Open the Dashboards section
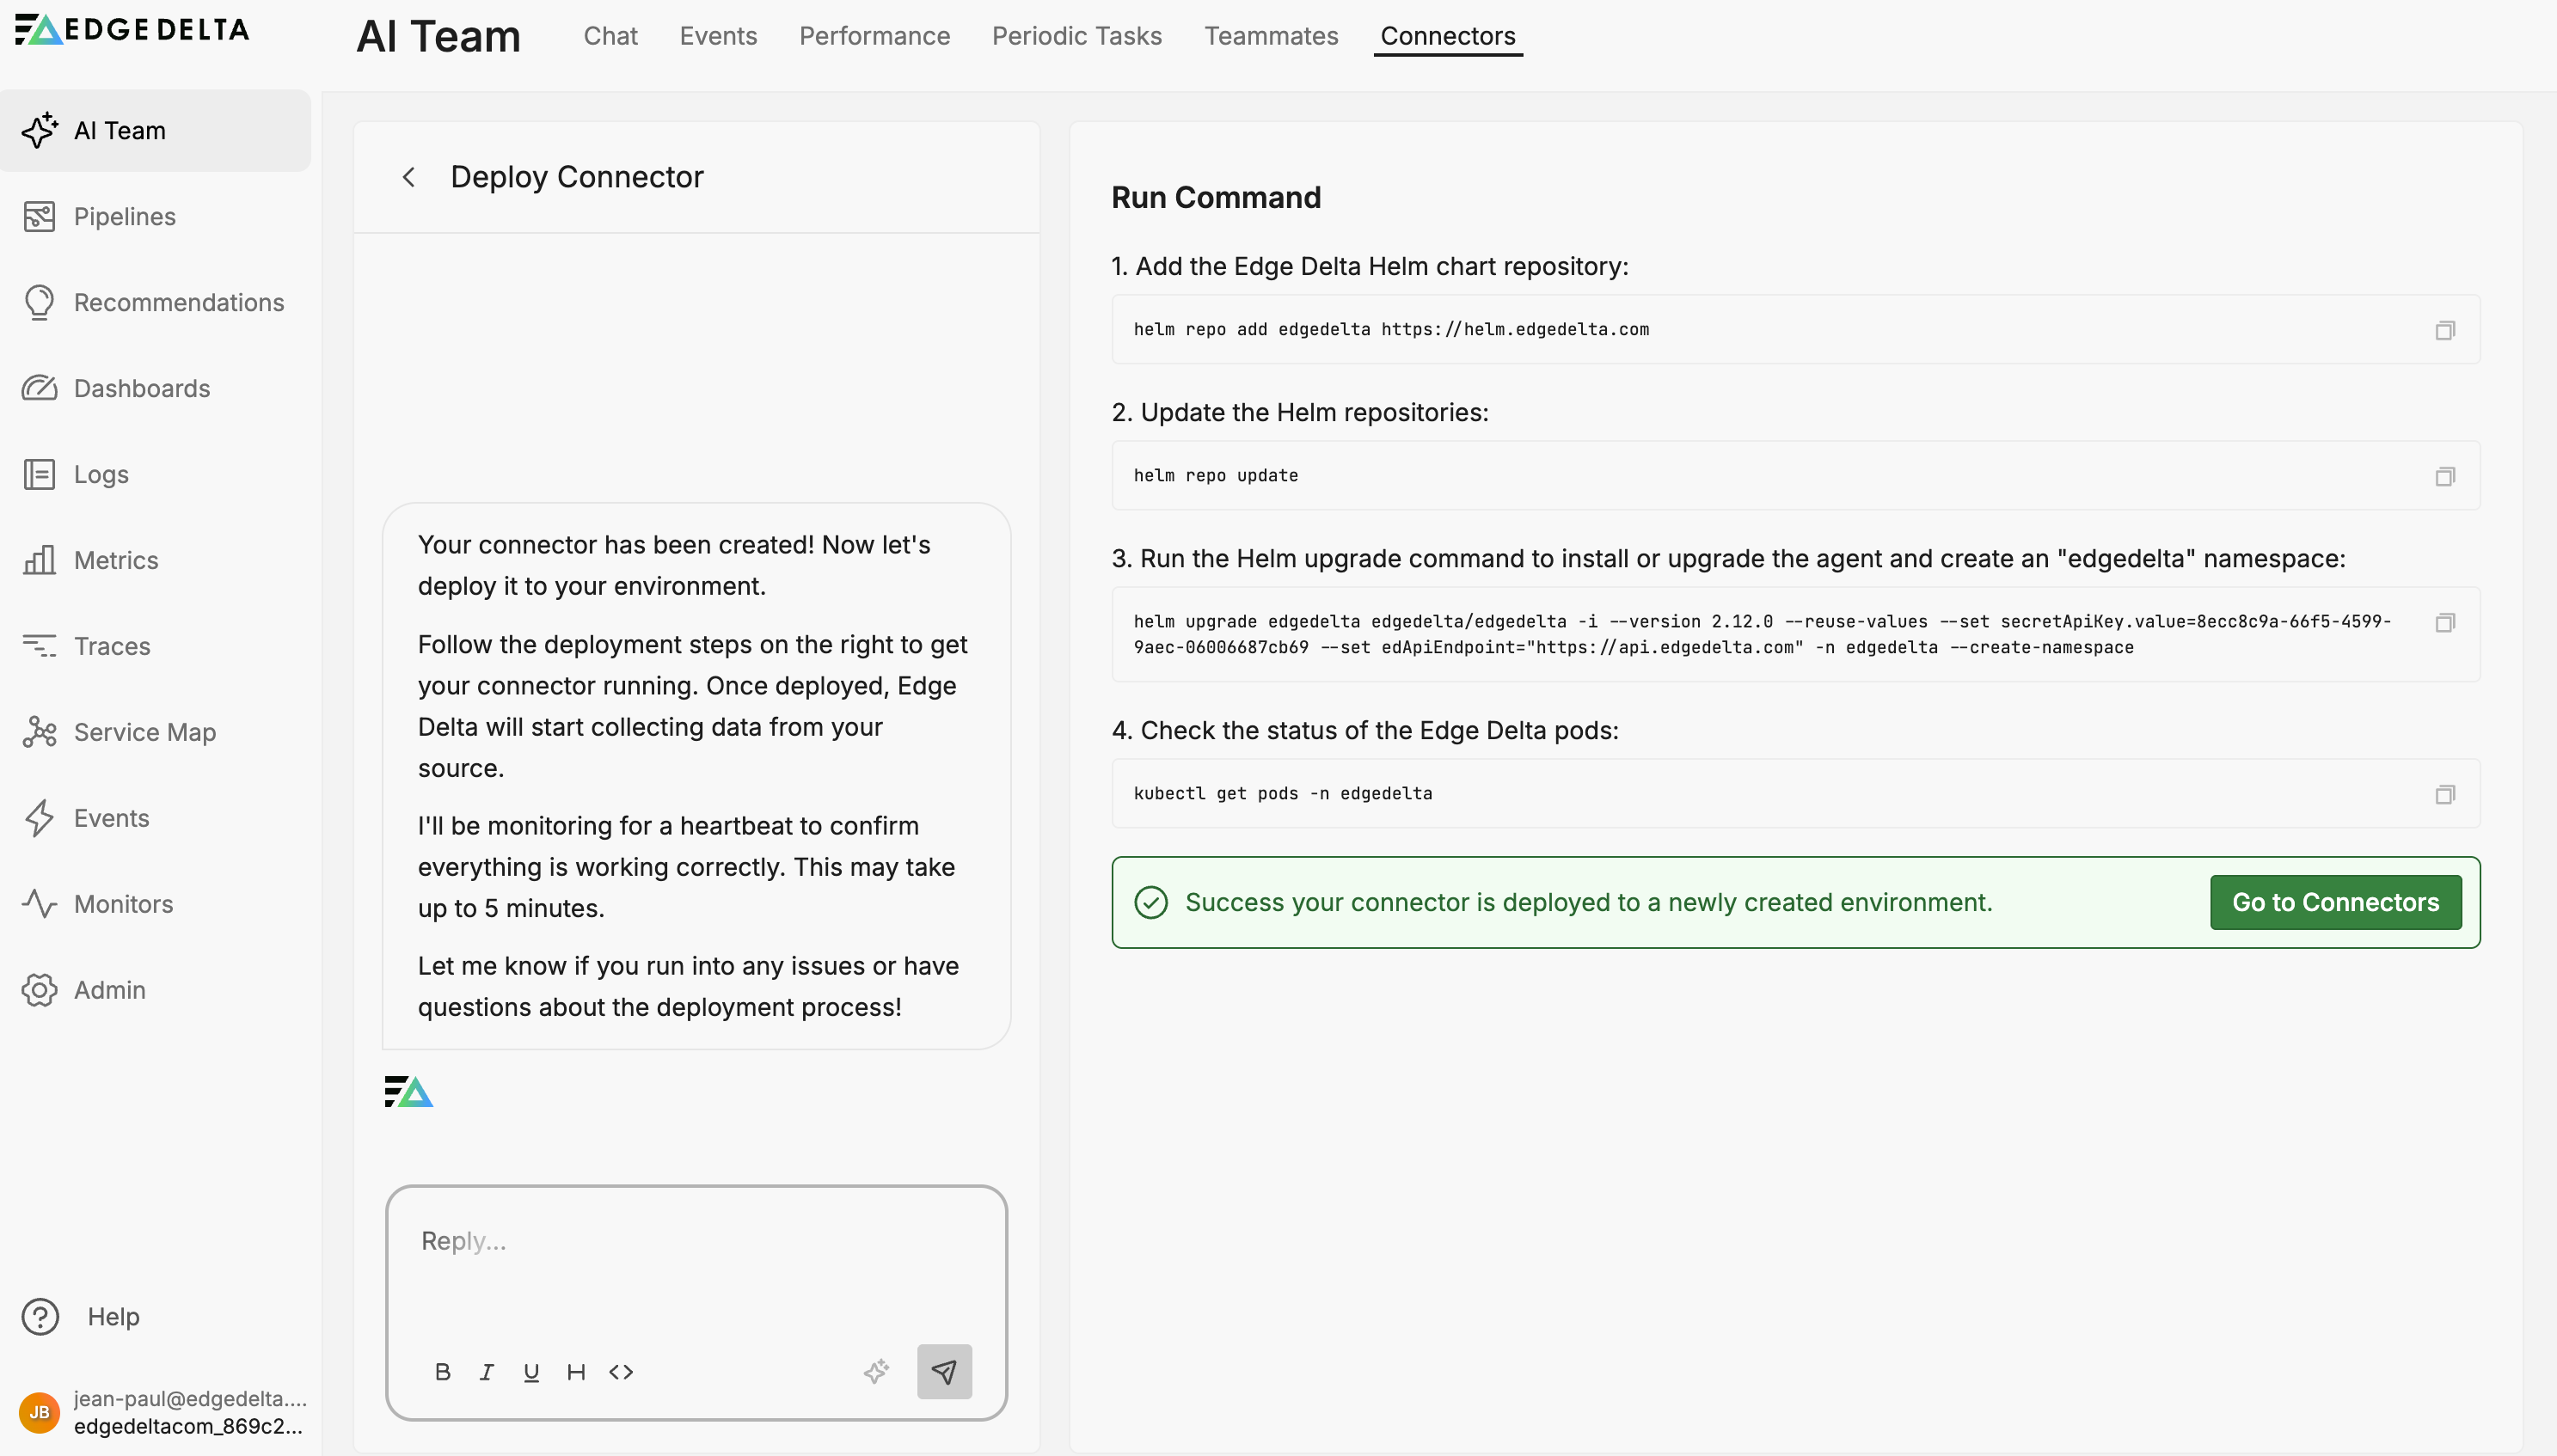This screenshot has height=1456, width=2557. click(141, 388)
